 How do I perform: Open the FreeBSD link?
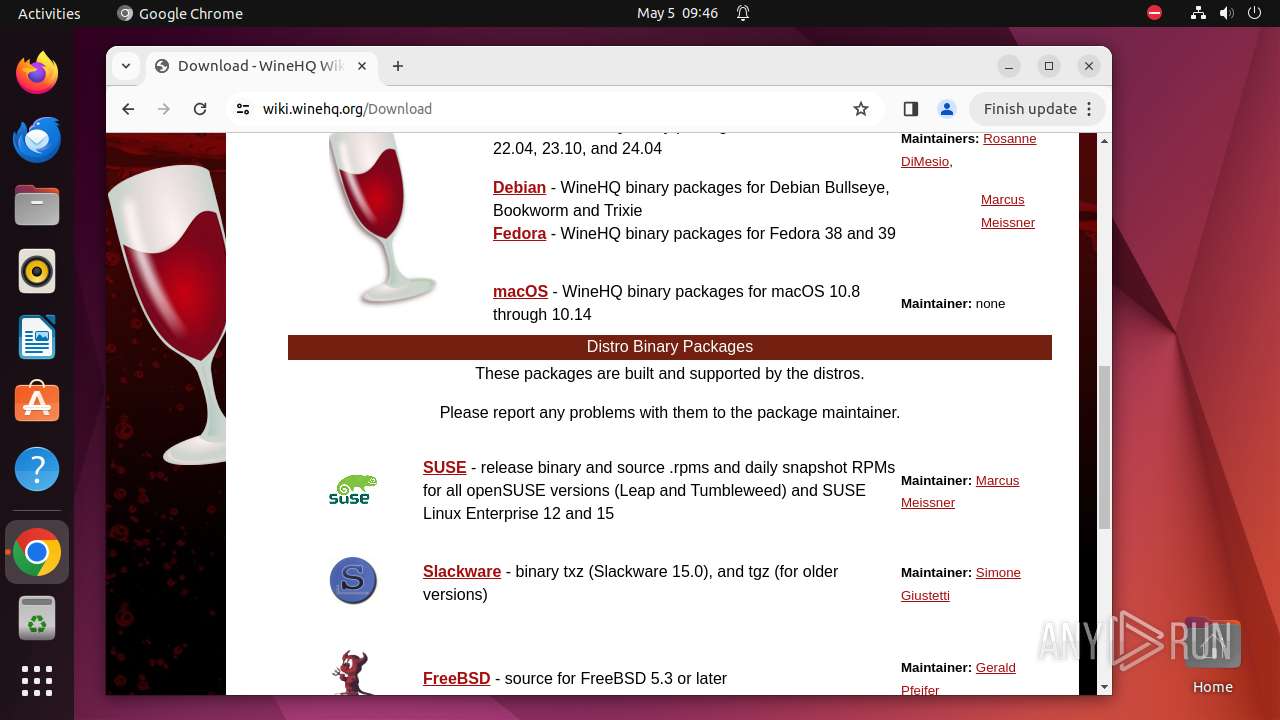pyautogui.click(x=456, y=678)
